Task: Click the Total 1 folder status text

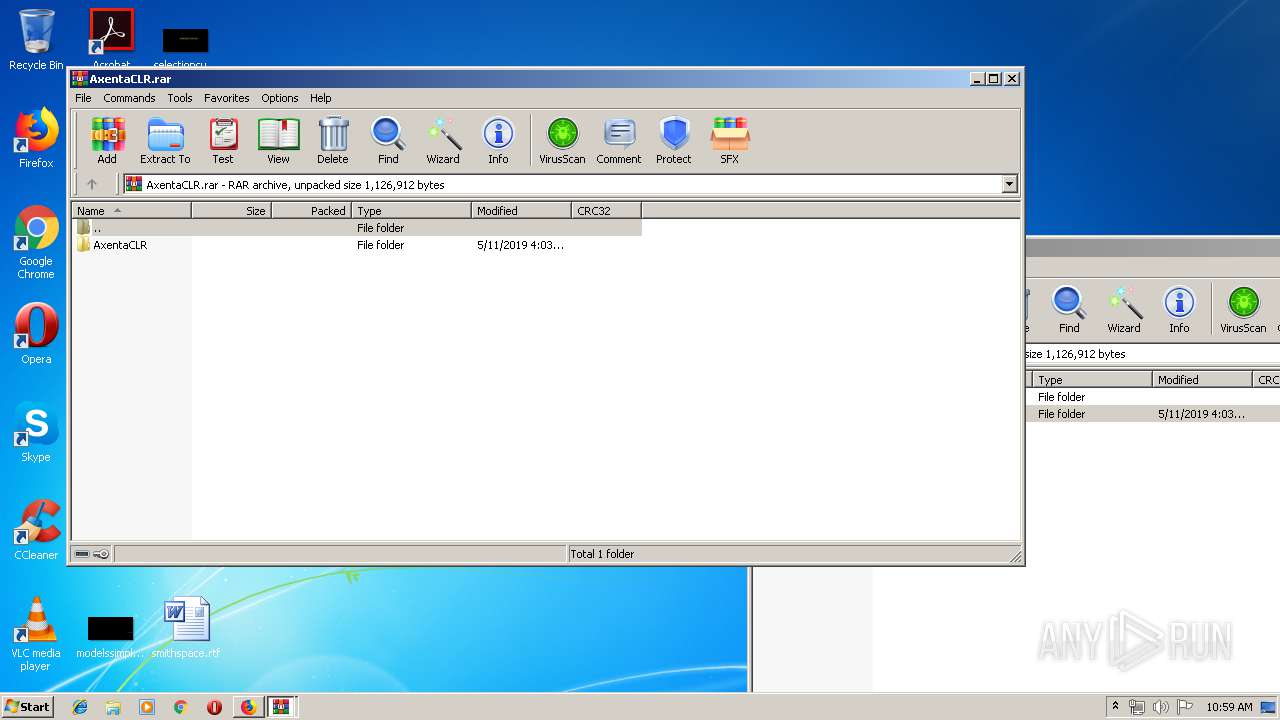Action: click(x=602, y=554)
